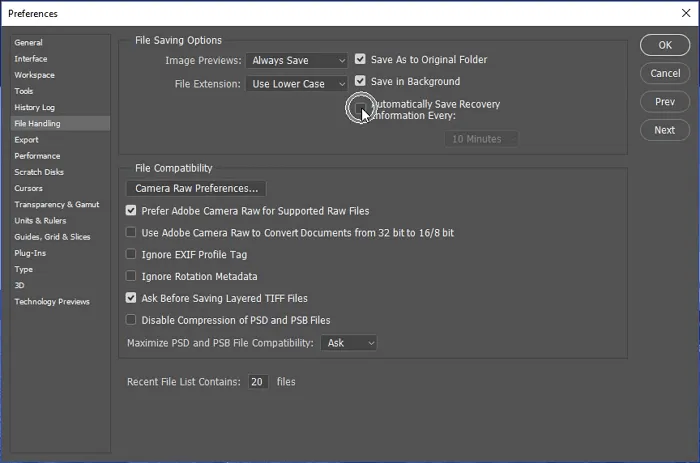Enable Ignore EXIF Profile Tag
The image size is (700, 463).
point(131,255)
